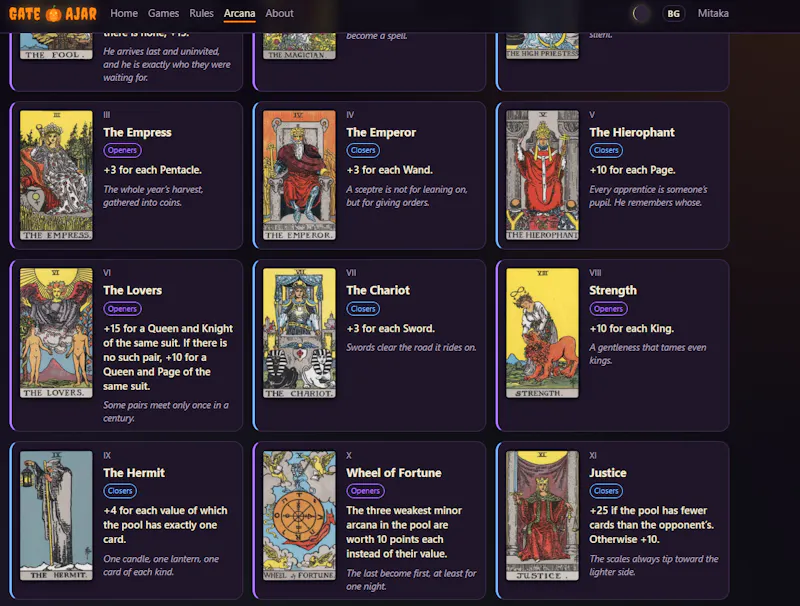The width and height of the screenshot is (800, 606).
Task: Open the Games menu item
Action: coord(163,13)
